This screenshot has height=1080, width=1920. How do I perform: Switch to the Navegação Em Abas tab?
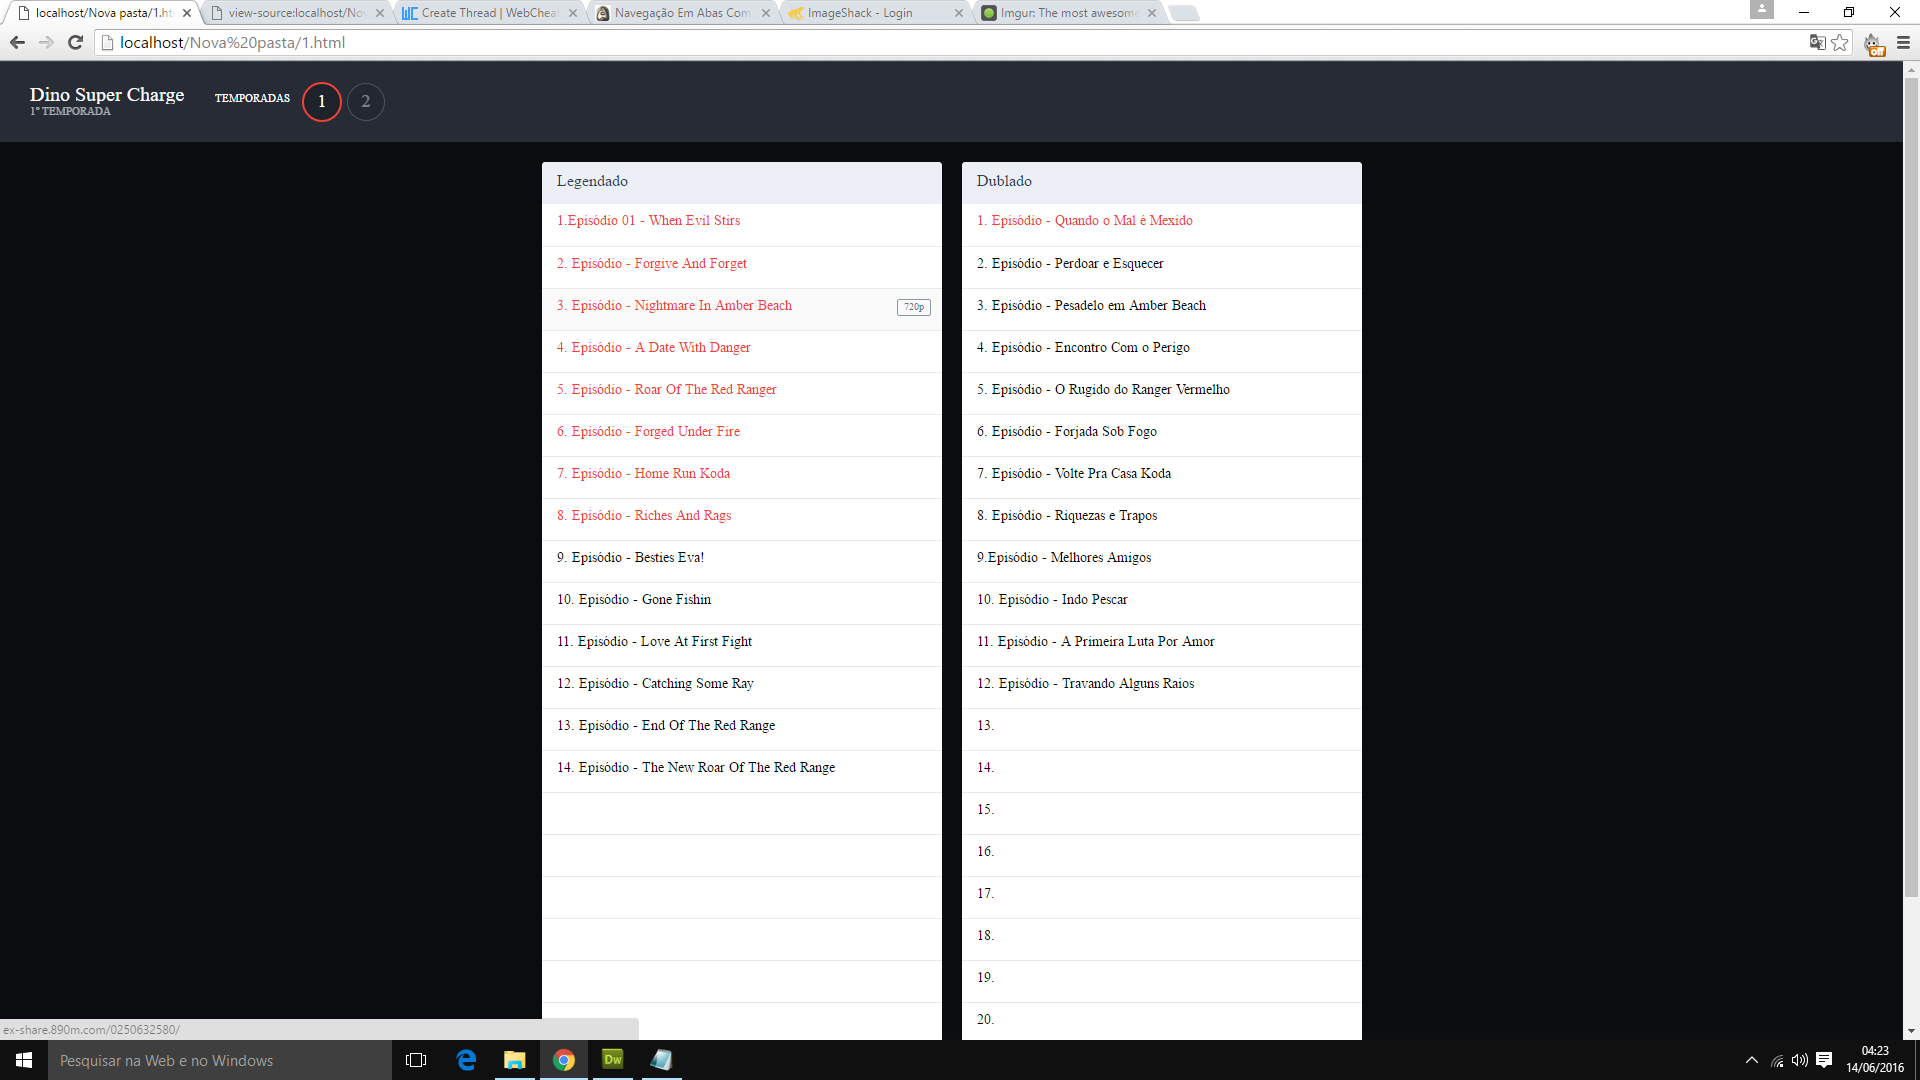(x=681, y=13)
